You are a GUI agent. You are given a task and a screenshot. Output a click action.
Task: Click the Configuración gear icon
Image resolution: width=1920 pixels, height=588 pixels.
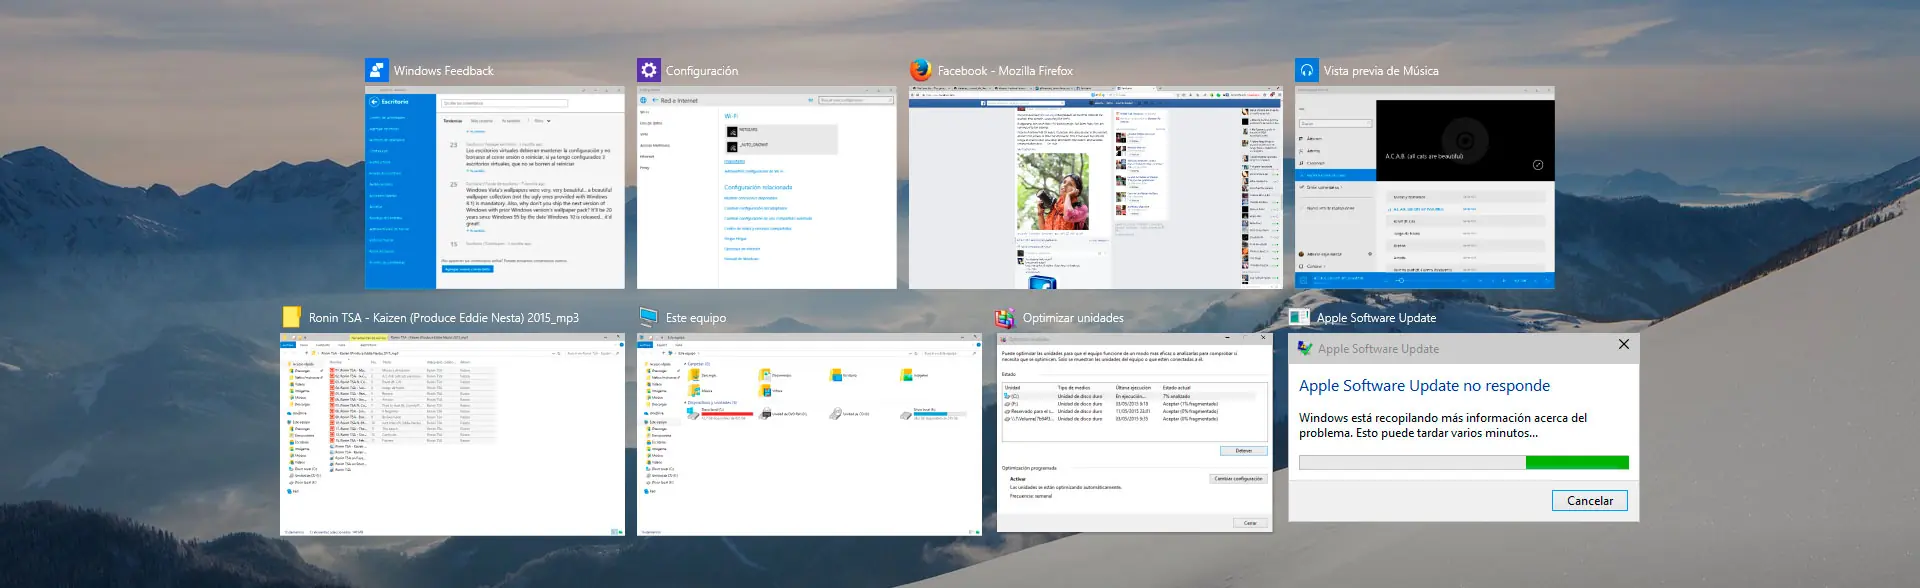pos(649,70)
